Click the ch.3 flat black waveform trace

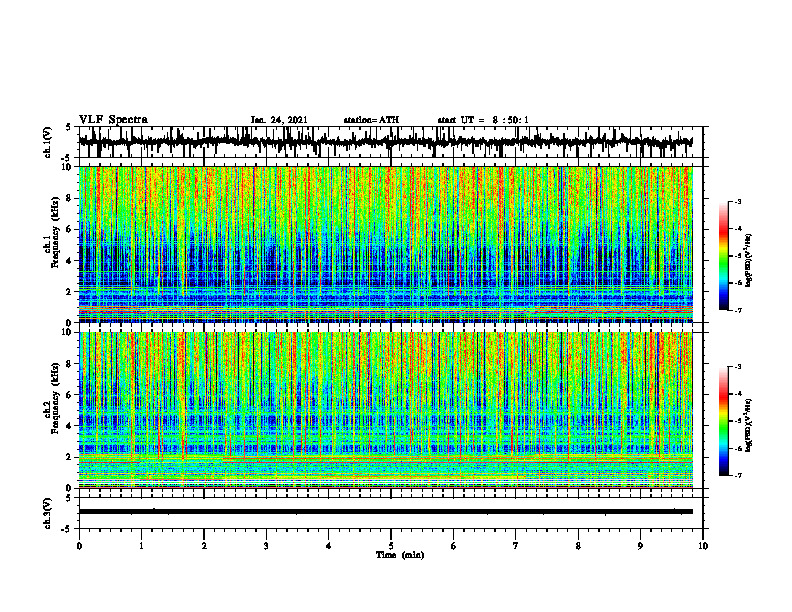(385, 512)
